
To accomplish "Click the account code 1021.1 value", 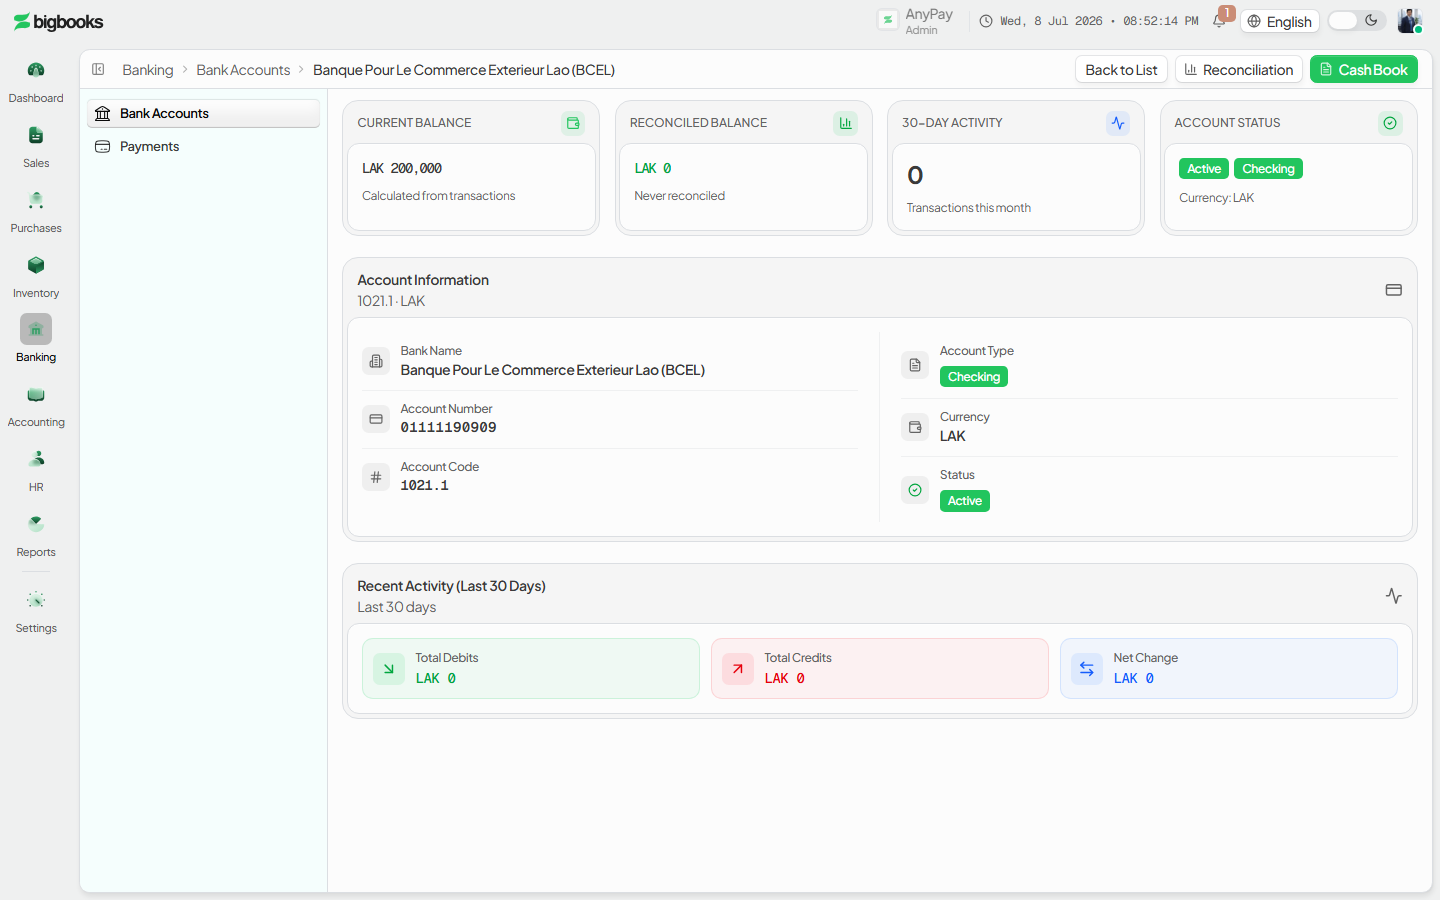I will click(x=424, y=485).
